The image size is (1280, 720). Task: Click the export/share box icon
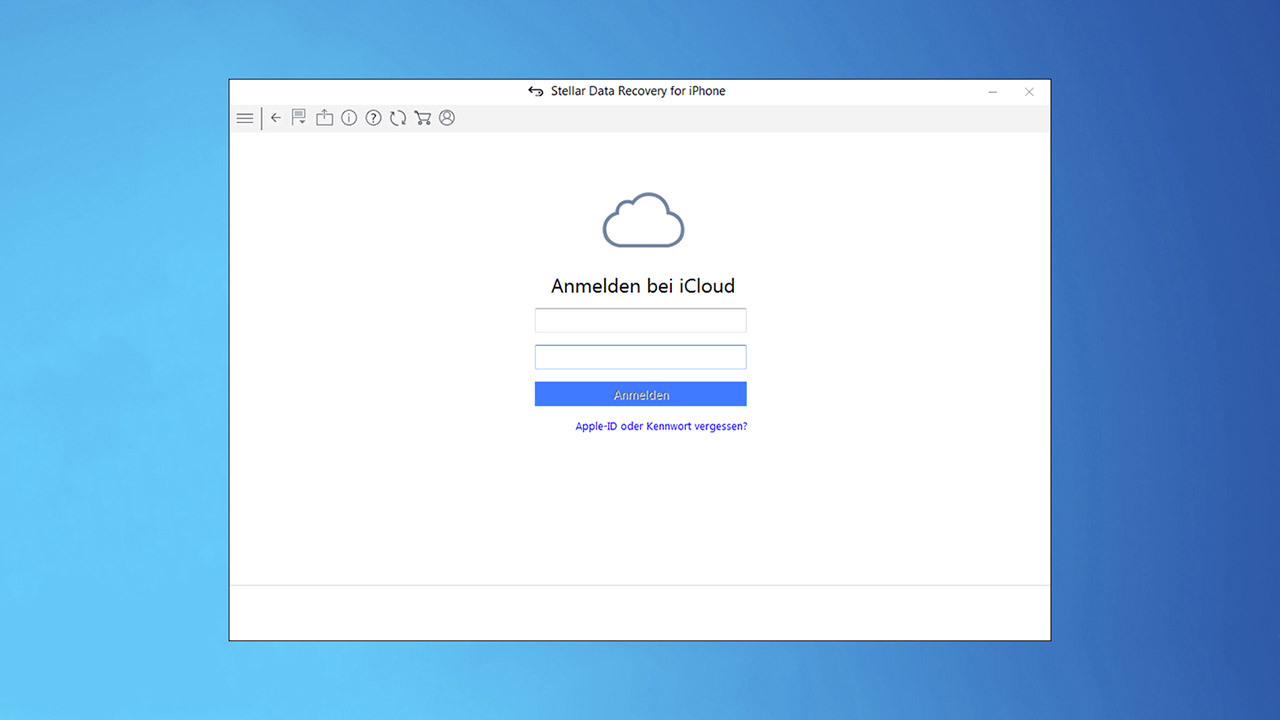pyautogui.click(x=324, y=118)
